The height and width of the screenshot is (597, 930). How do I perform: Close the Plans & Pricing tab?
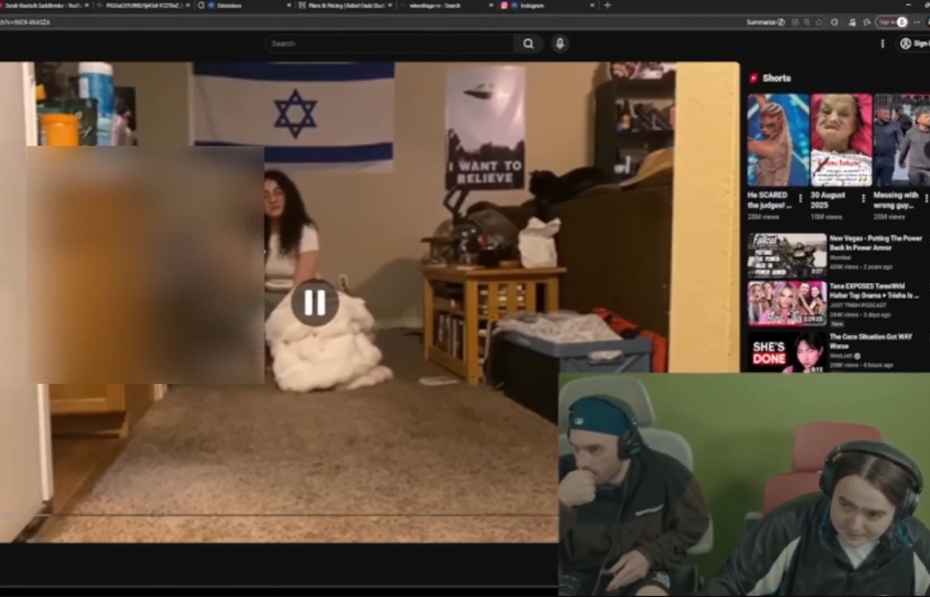pos(390,5)
